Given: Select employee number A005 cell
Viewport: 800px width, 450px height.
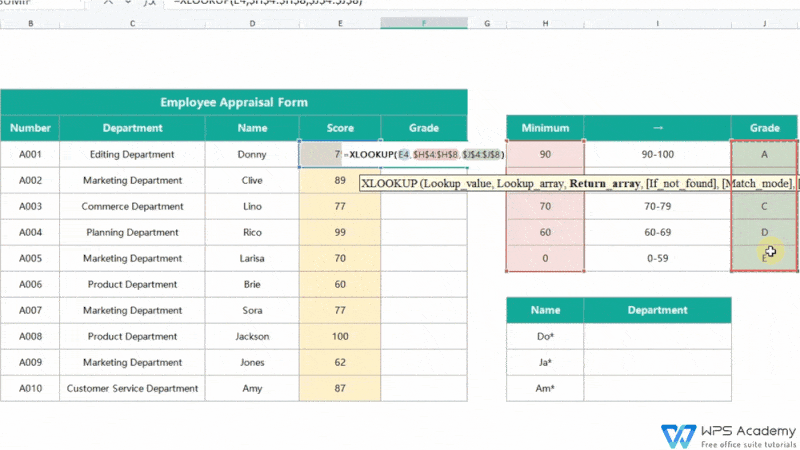Looking at the screenshot, I should 30,258.
